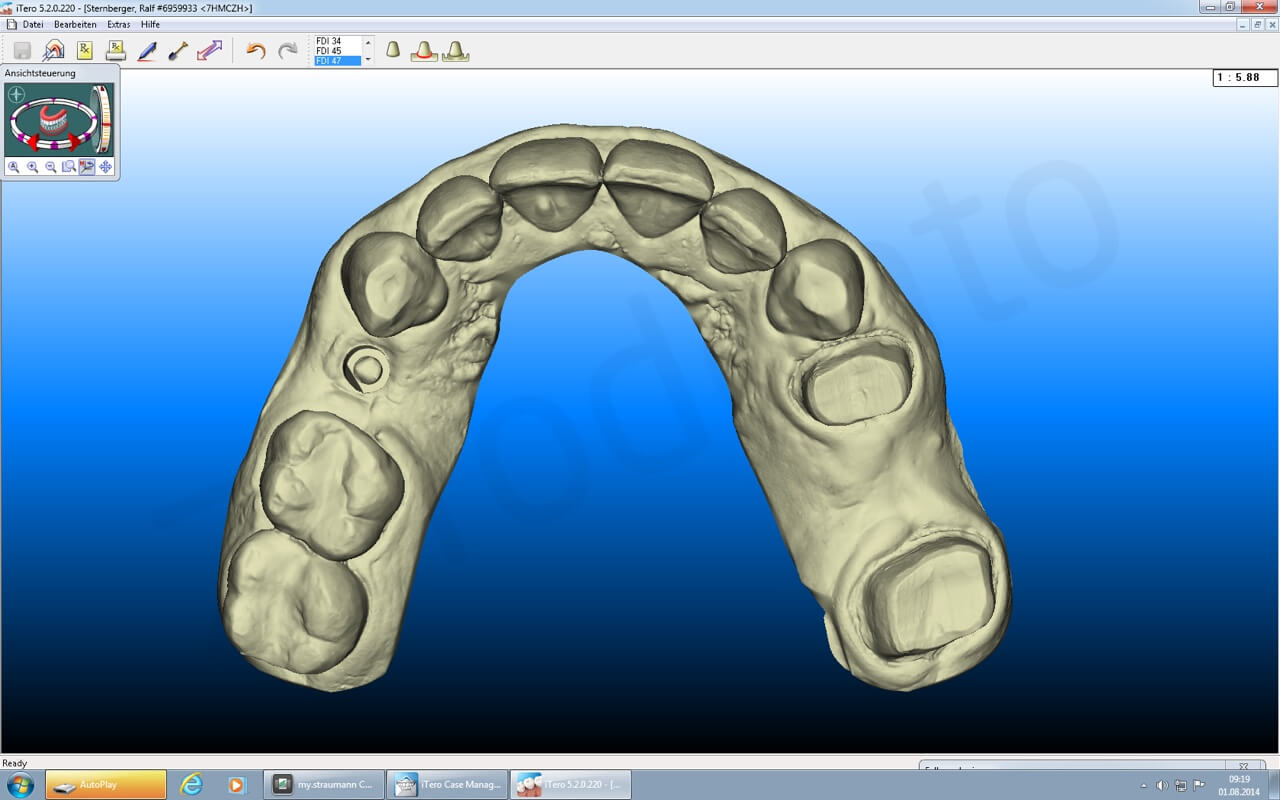The image size is (1280, 800).
Task: Select the purple double-arrow measurement tool
Action: 209,50
